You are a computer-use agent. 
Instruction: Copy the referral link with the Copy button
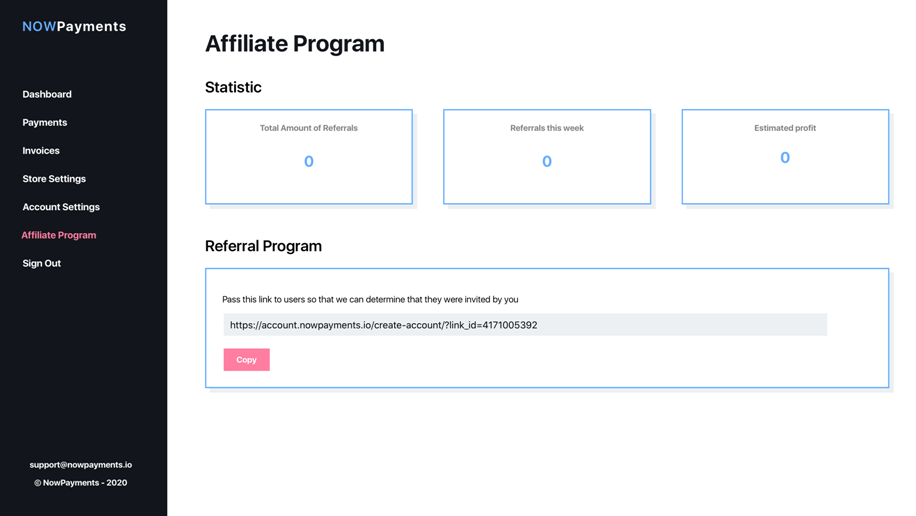[x=247, y=360]
